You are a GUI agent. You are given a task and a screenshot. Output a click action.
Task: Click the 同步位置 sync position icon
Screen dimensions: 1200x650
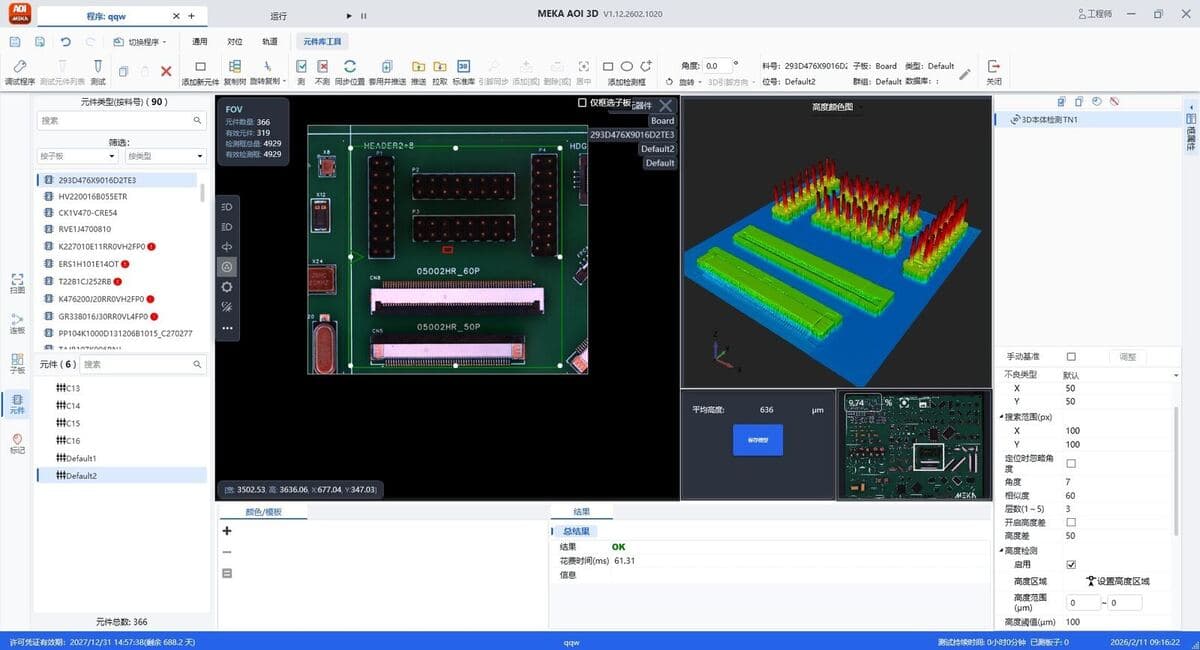[x=350, y=67]
